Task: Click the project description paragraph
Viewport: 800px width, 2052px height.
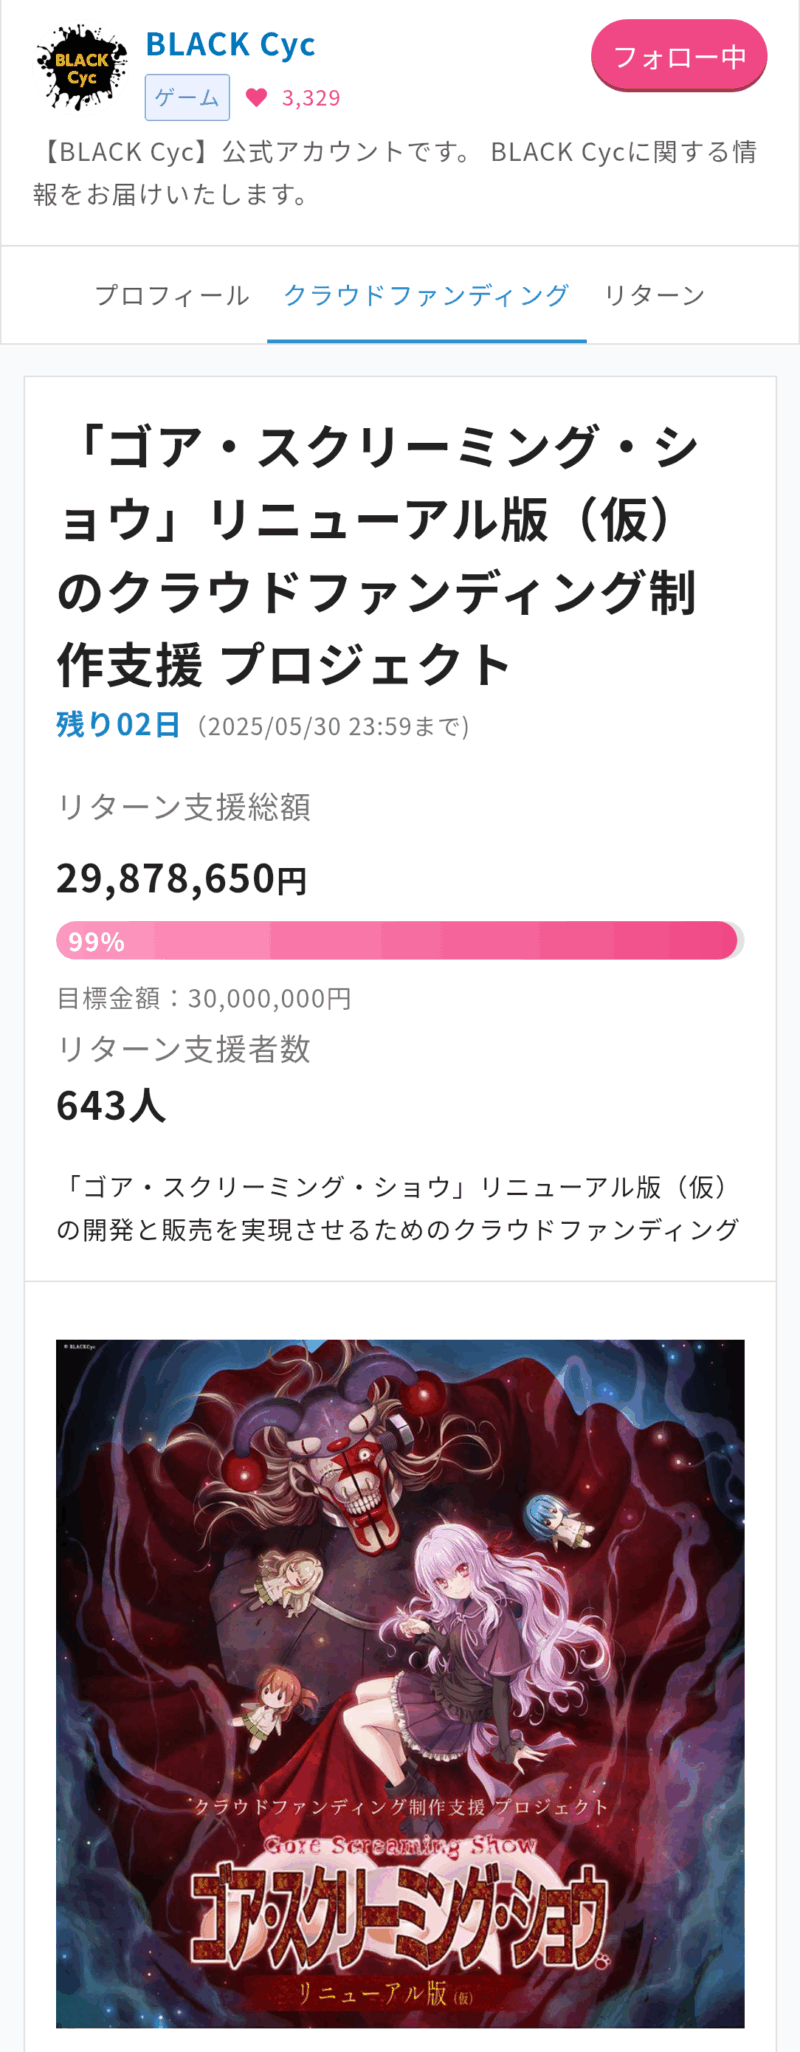Action: point(398,1208)
